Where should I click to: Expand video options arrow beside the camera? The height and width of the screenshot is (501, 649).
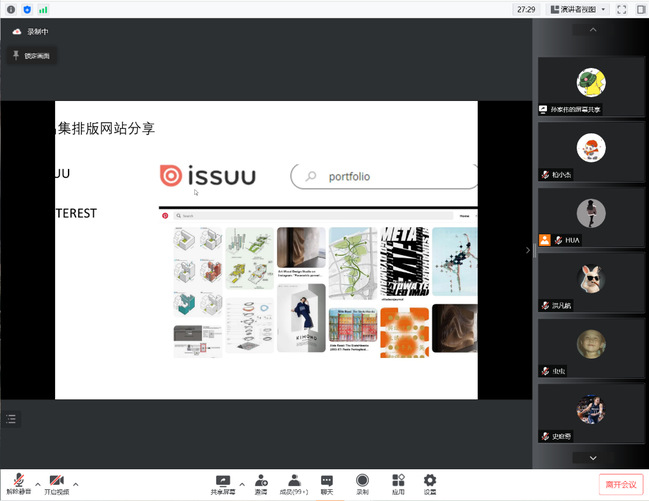point(76,484)
